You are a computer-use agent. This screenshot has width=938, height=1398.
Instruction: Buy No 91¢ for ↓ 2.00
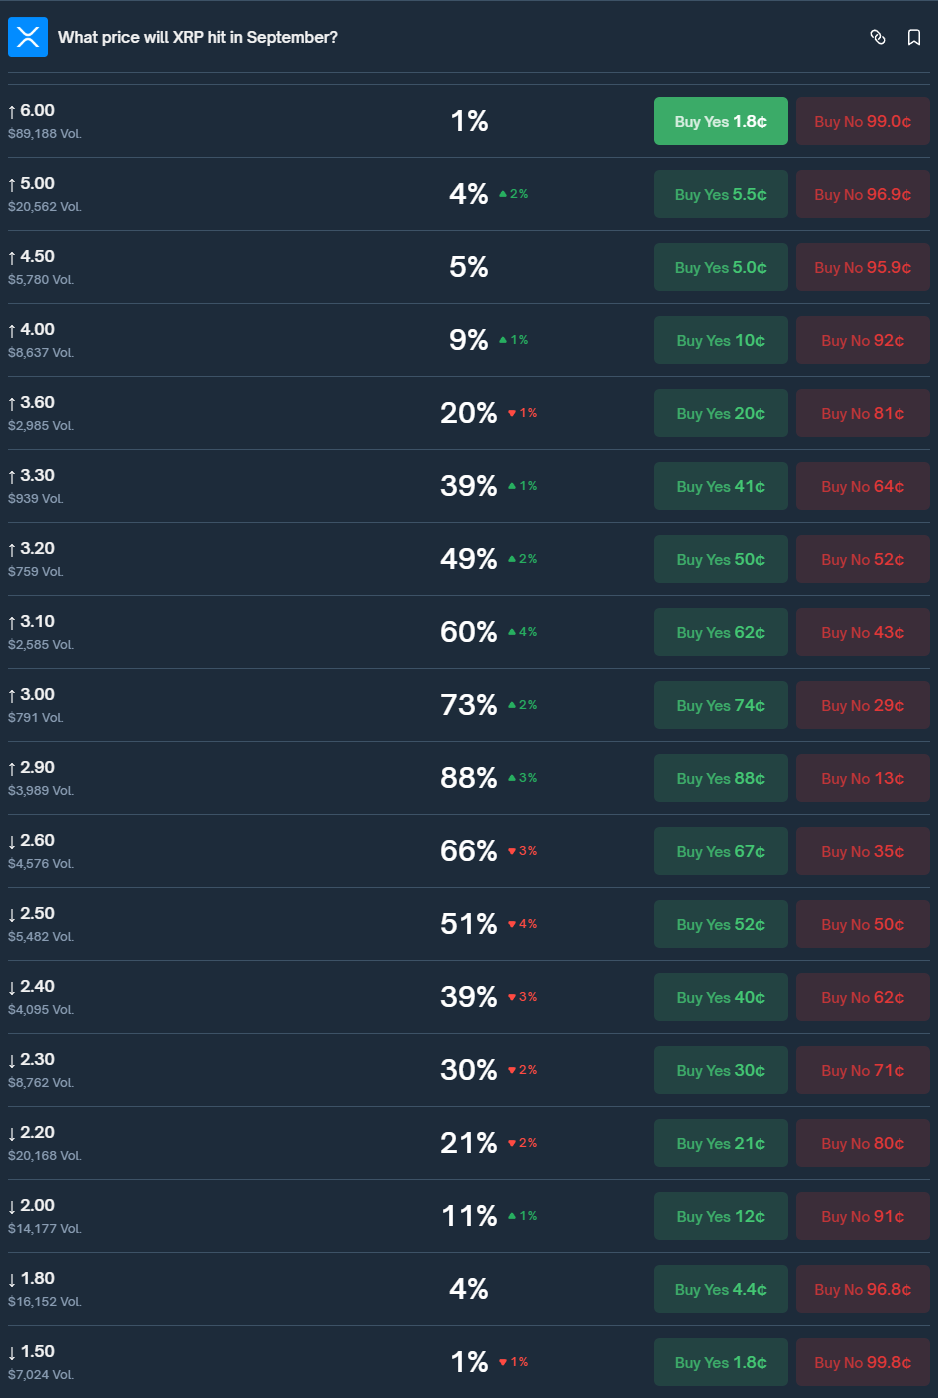(863, 1216)
